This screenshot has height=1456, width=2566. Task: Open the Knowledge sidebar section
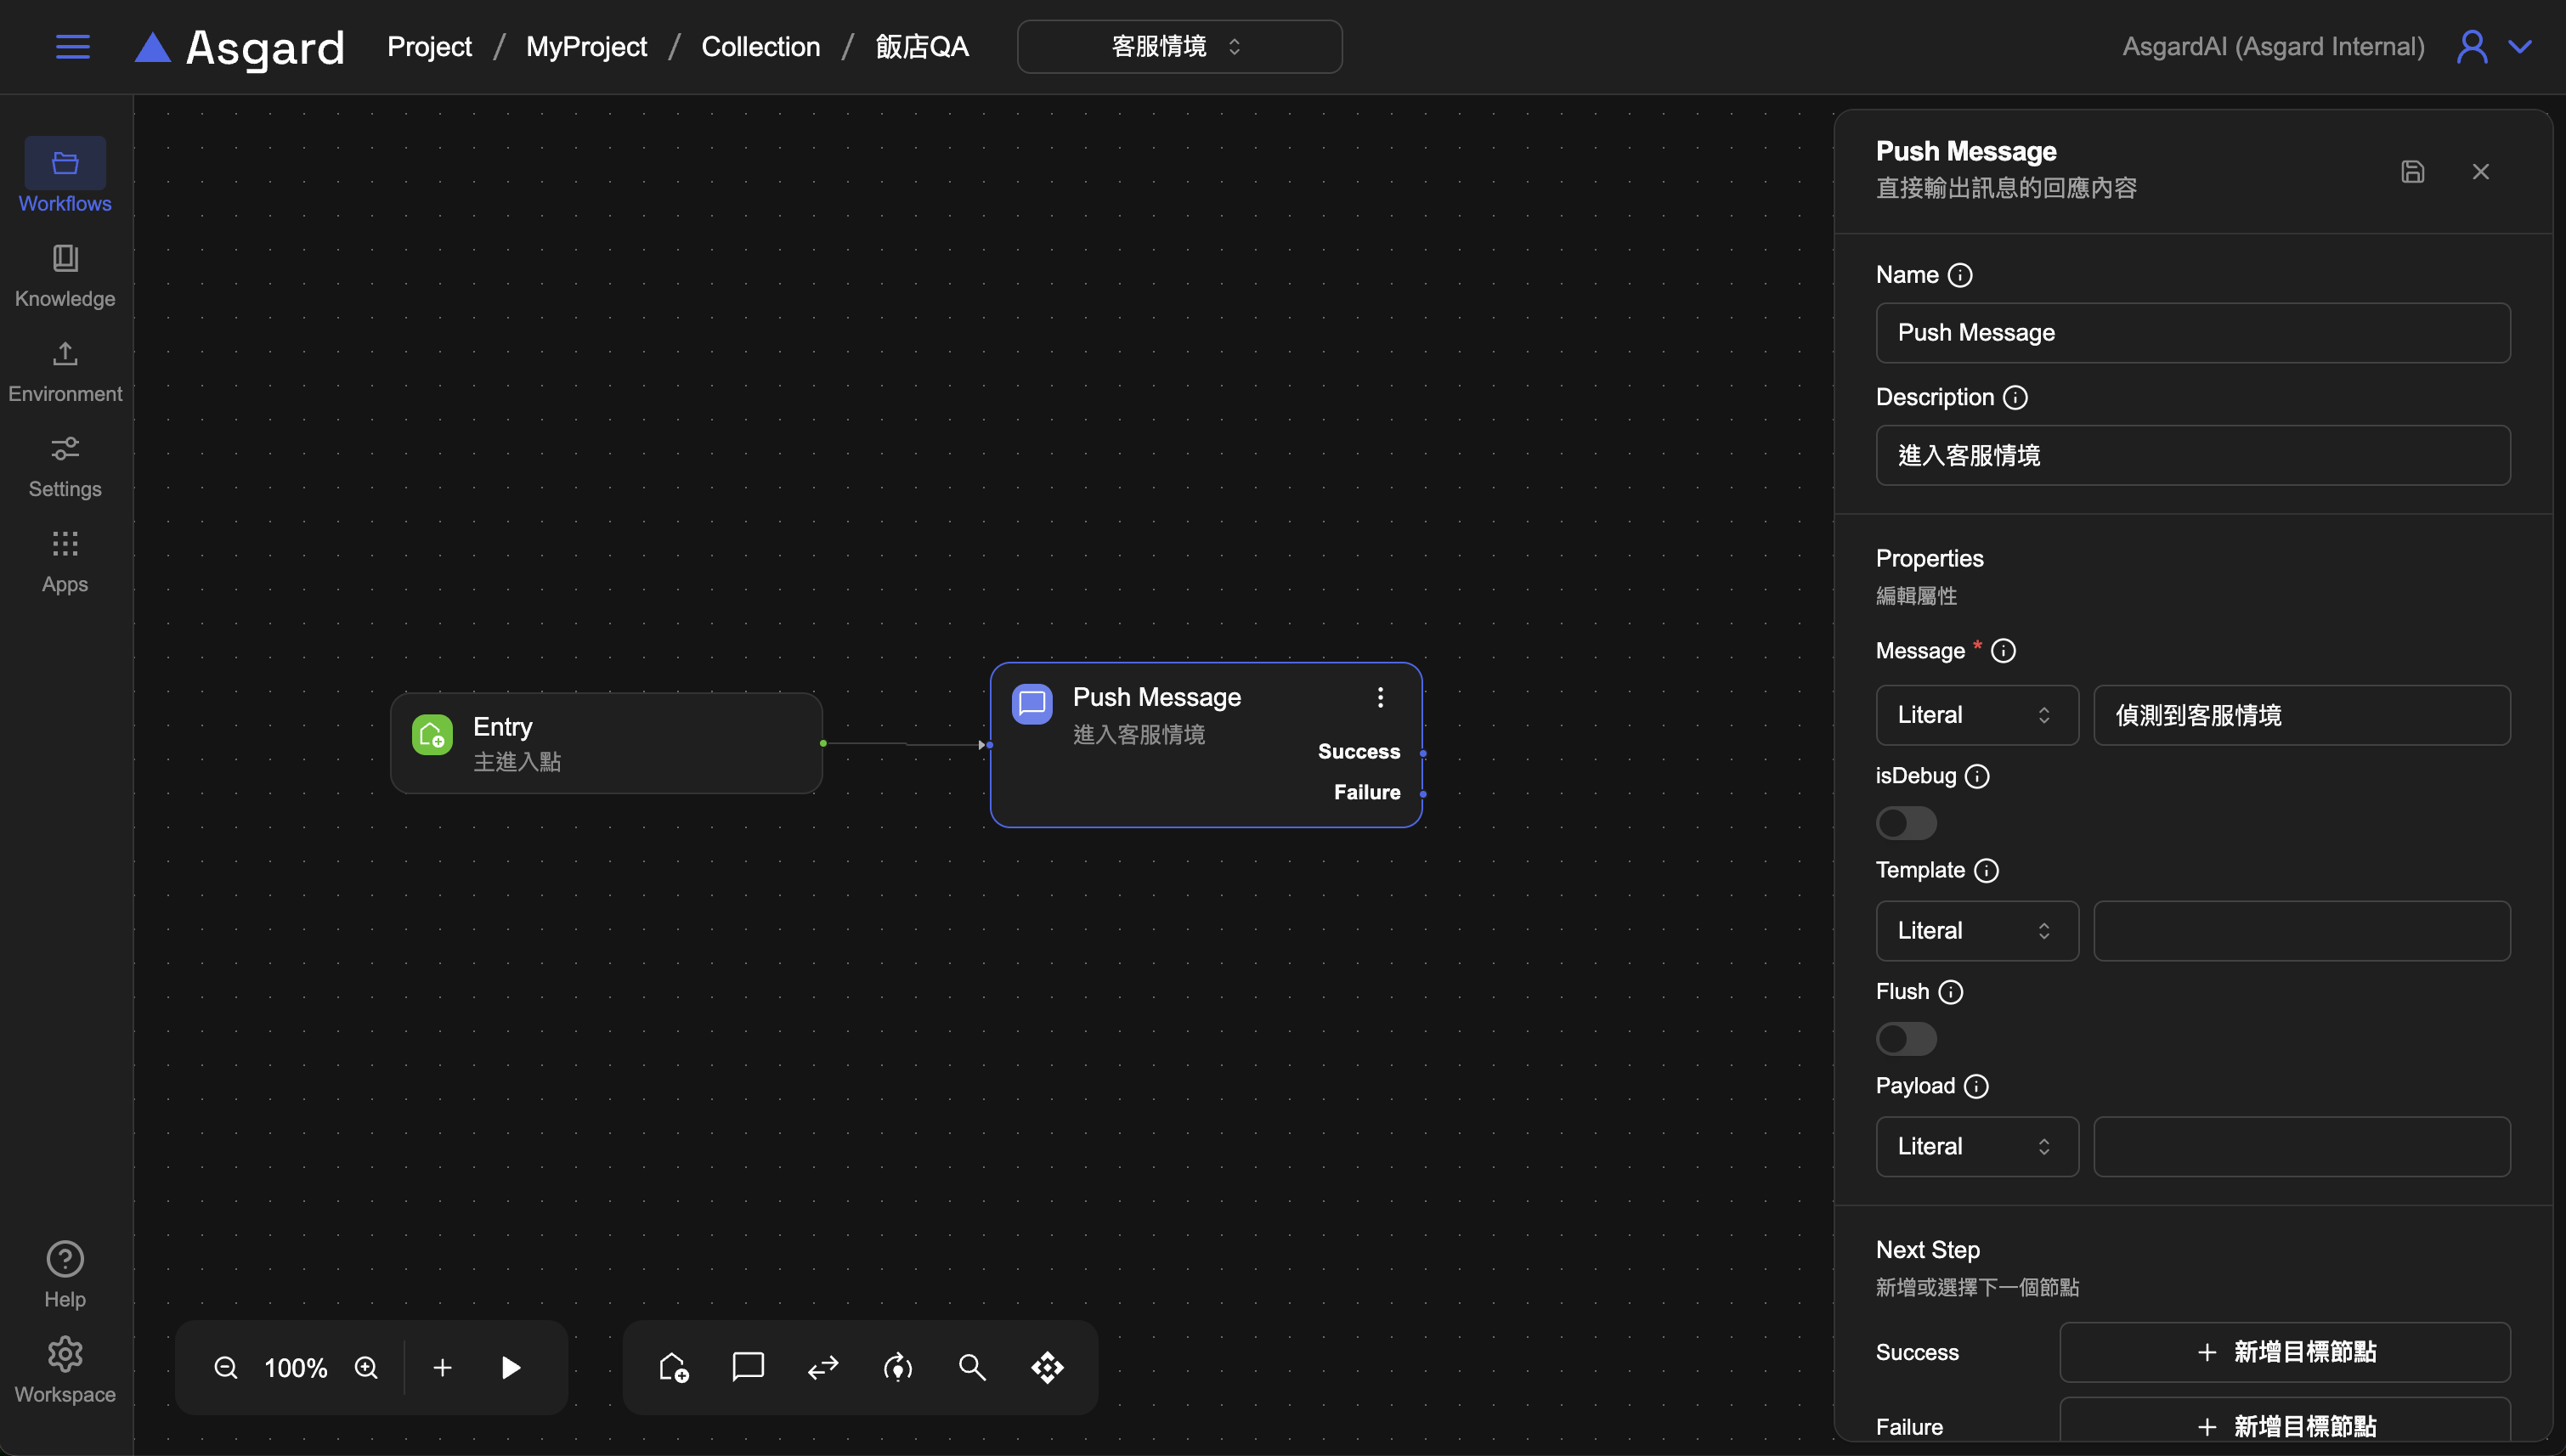pos(65,275)
